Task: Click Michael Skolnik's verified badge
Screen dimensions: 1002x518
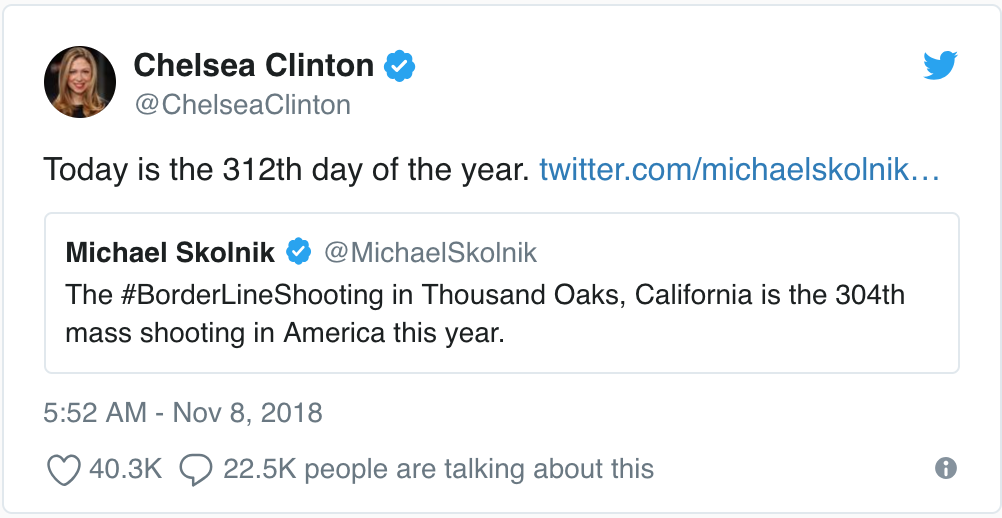Action: click(x=298, y=253)
